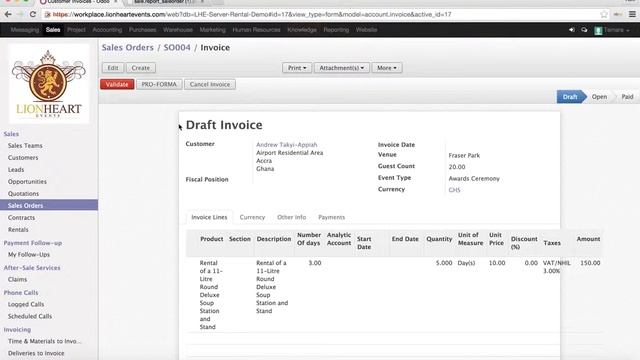This screenshot has width=640, height=360.
Task: Click the browser forward arrow
Action: 20,14
